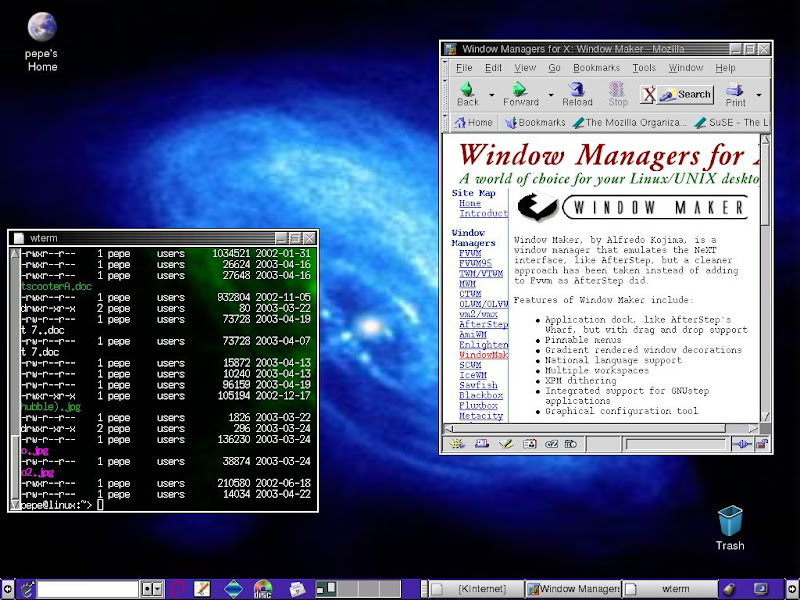
Task: Open the Window menu in Mozilla
Action: point(685,68)
